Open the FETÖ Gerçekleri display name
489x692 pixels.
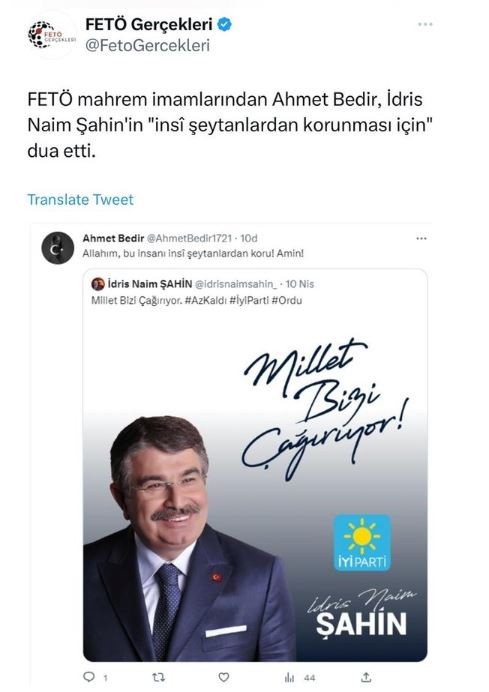[149, 24]
